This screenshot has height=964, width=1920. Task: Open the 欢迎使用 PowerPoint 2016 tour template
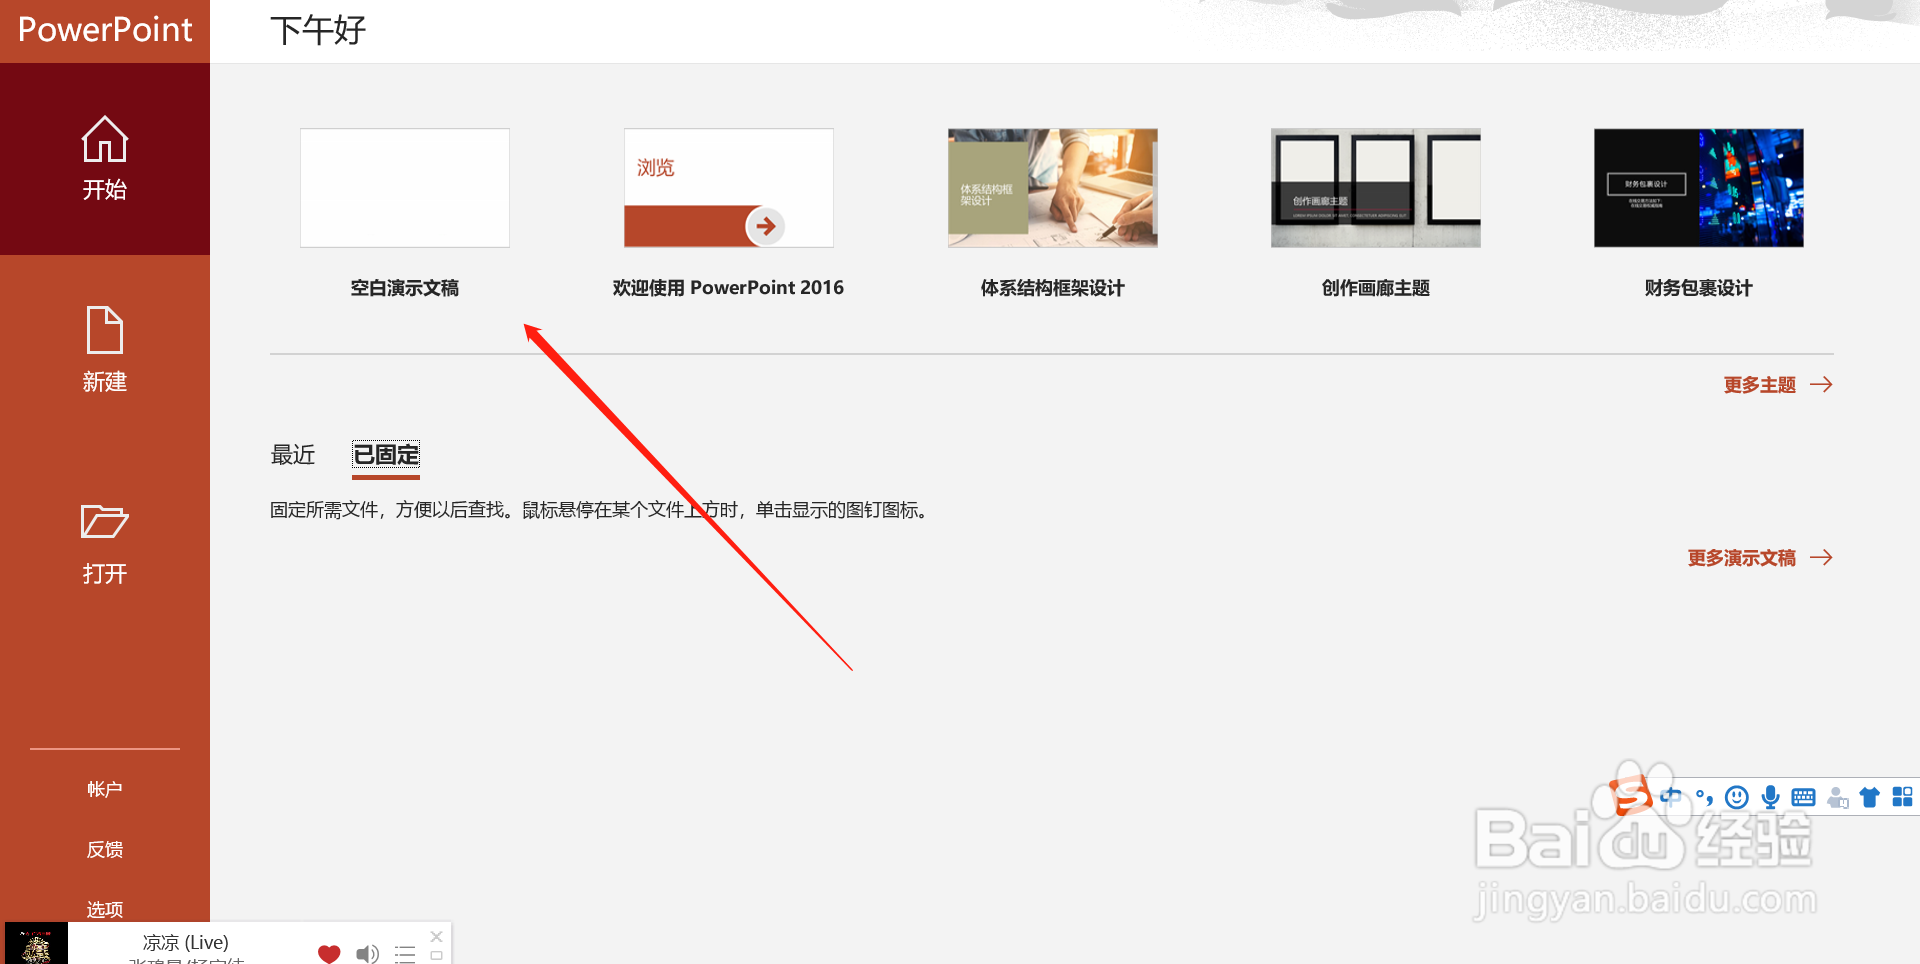(x=728, y=188)
